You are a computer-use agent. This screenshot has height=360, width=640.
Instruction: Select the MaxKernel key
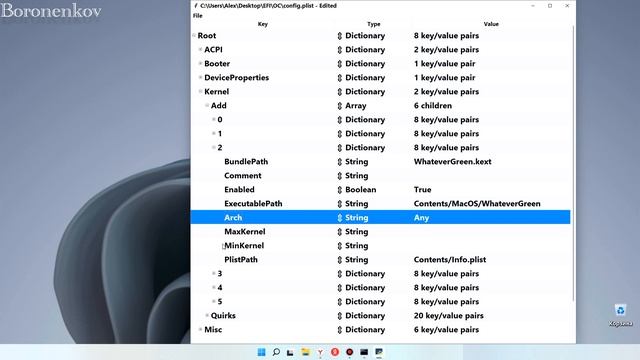244,231
